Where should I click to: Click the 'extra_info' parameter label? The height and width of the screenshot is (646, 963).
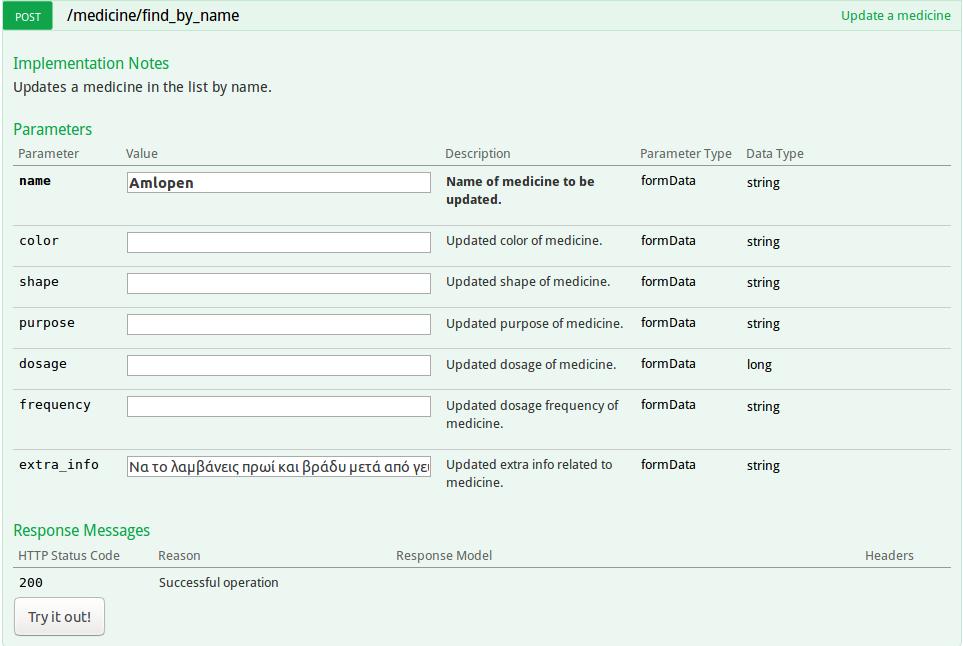59,464
